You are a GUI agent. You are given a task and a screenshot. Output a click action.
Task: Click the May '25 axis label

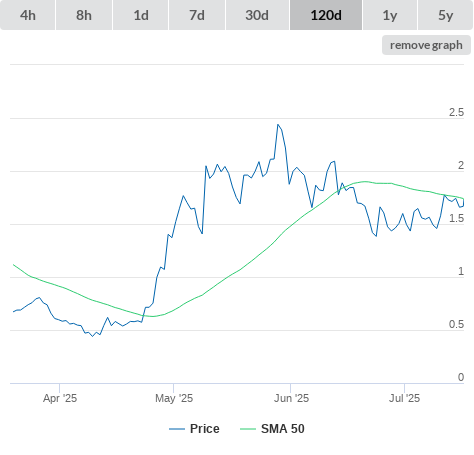pyautogui.click(x=174, y=398)
